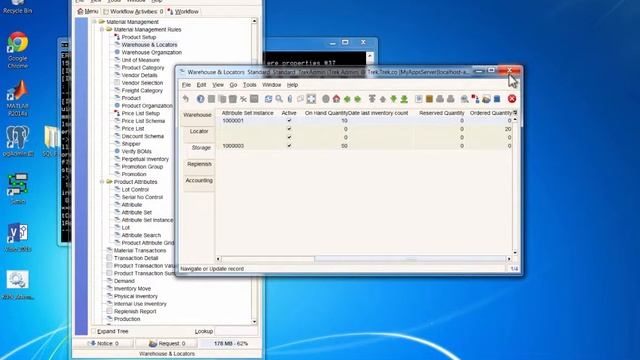Switch to the Locator tab
The width and height of the screenshot is (640, 360).
click(x=199, y=131)
